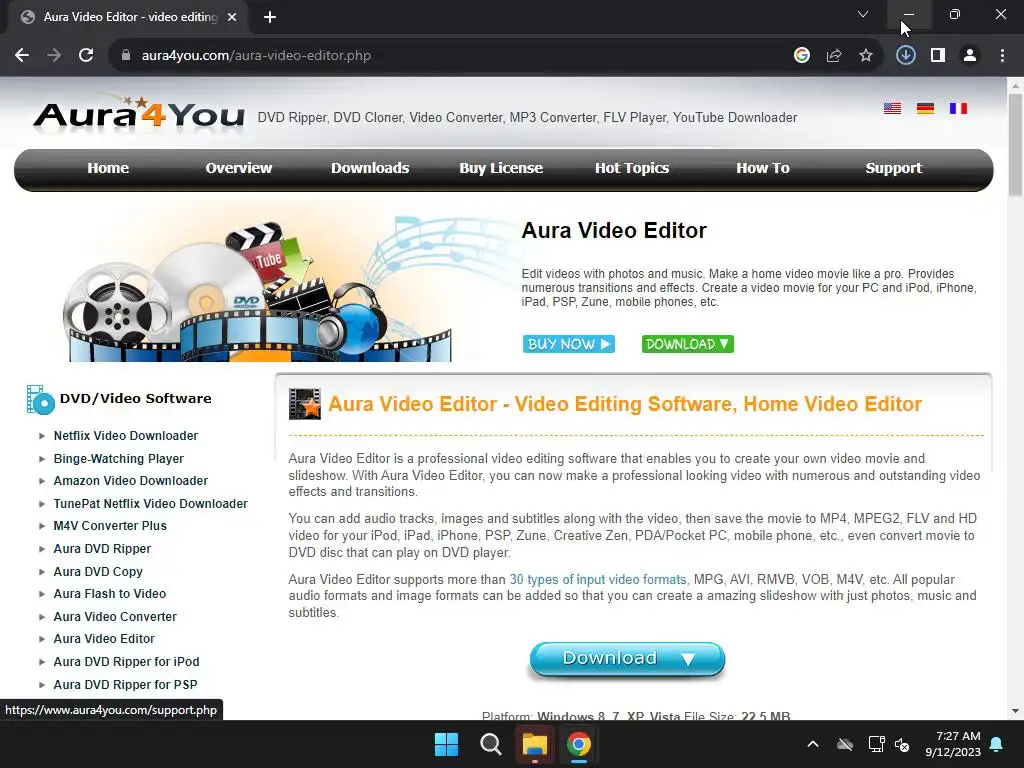The height and width of the screenshot is (768, 1024).
Task: Click the scrollbar down arrow
Action: coord(1015,711)
